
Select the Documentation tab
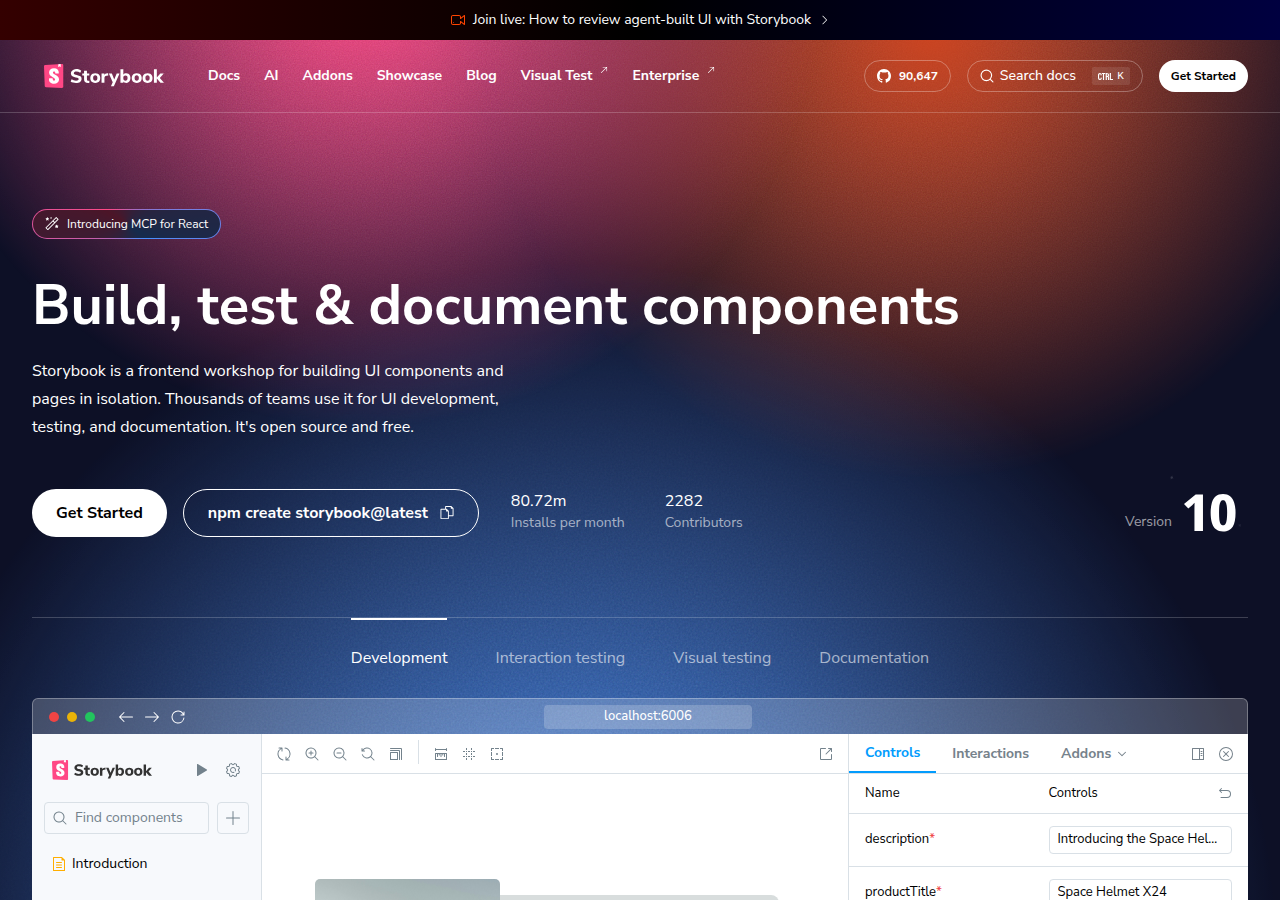coord(874,658)
